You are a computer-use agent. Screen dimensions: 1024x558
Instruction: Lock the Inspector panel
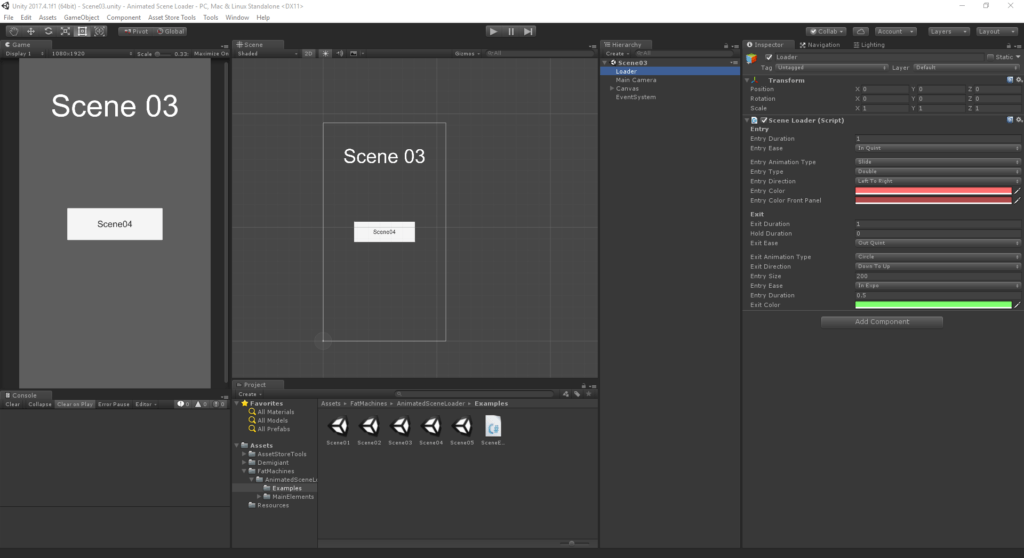point(1008,46)
